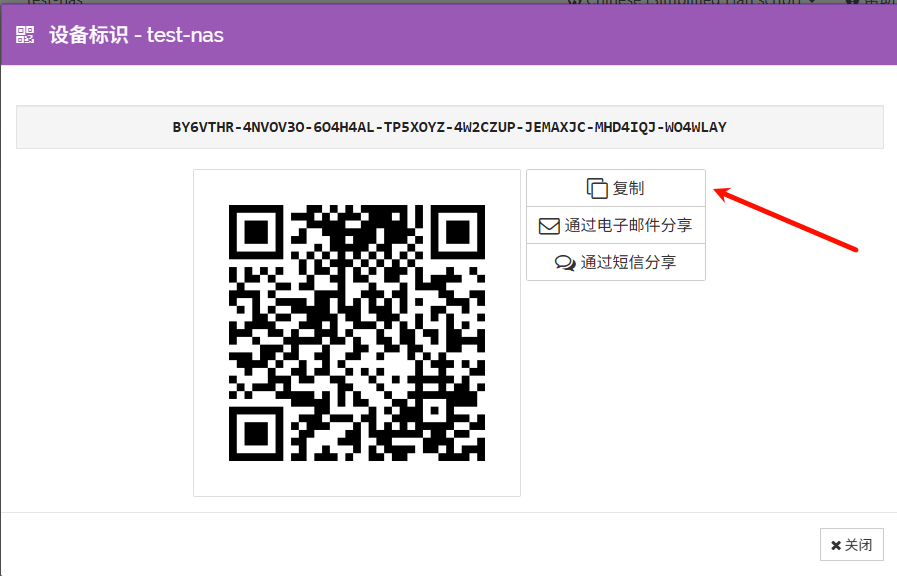Click the 设备标识 - test-nas dialog title
897x576 pixels.
136,35
